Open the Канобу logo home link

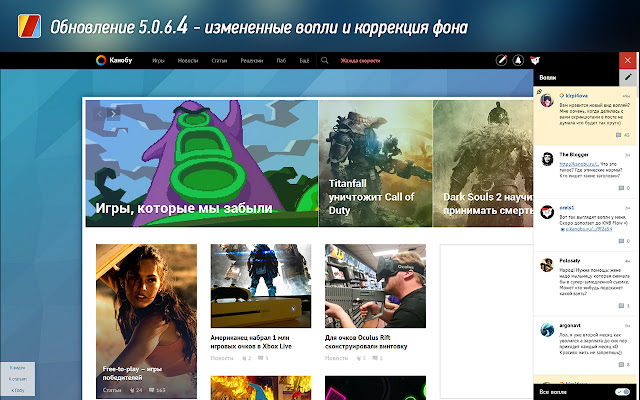114,60
